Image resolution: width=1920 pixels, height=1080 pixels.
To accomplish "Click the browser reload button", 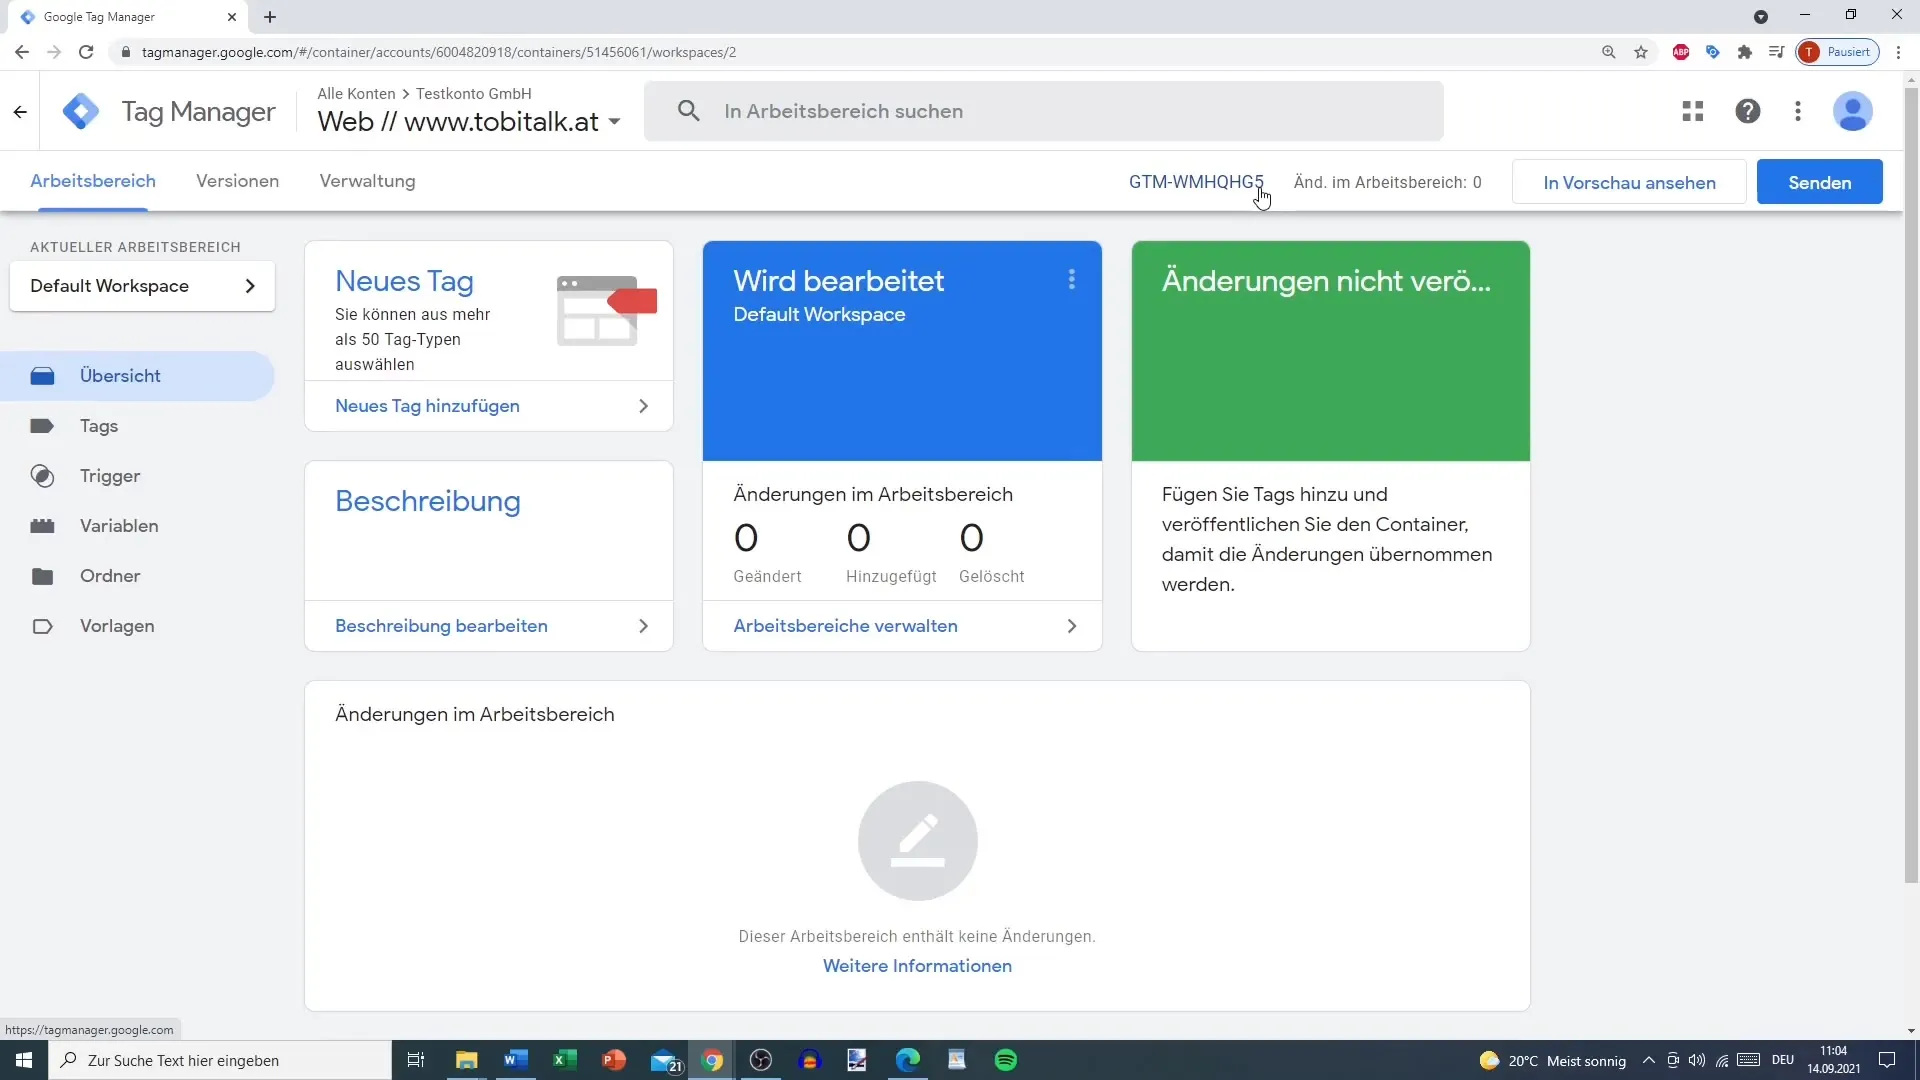I will tap(86, 52).
